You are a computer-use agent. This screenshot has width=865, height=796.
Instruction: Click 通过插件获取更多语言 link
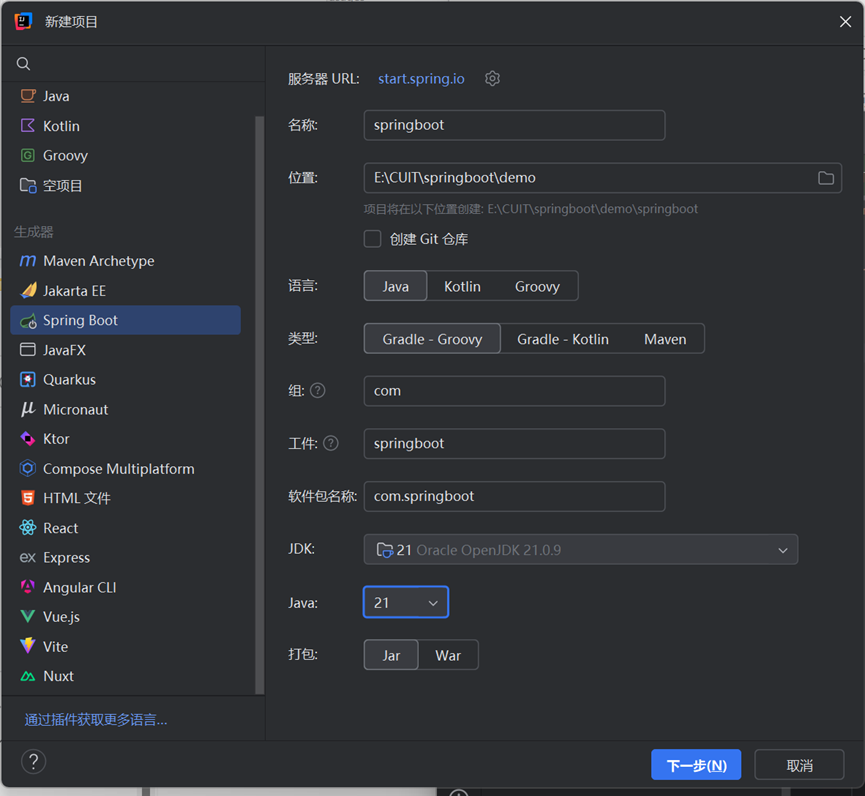coord(95,719)
